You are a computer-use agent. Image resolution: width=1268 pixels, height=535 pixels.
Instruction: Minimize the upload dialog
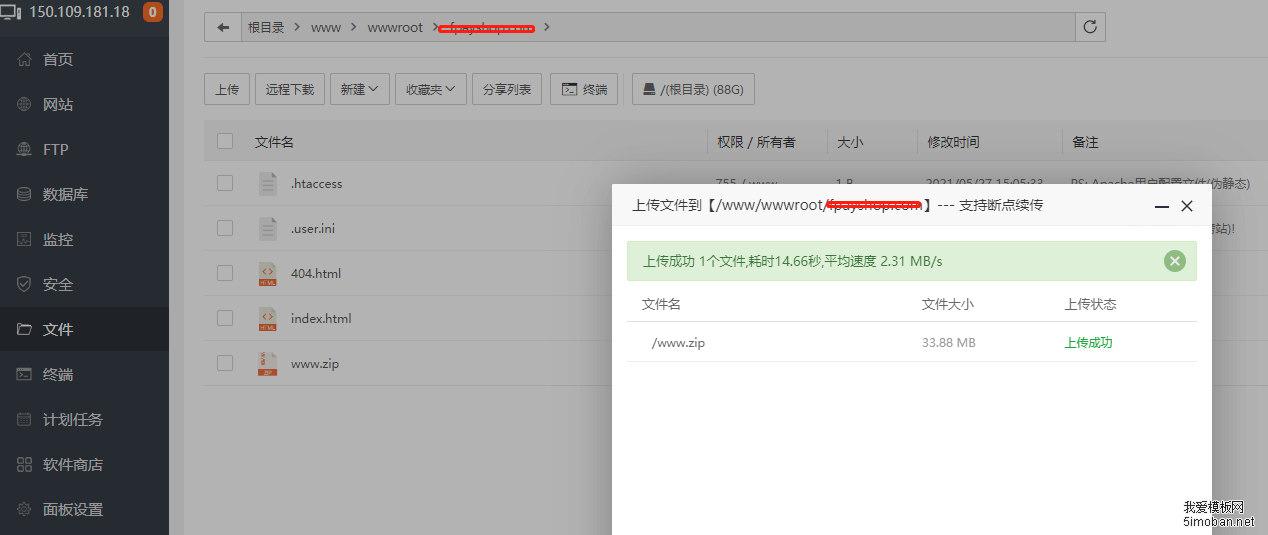tap(1162, 206)
